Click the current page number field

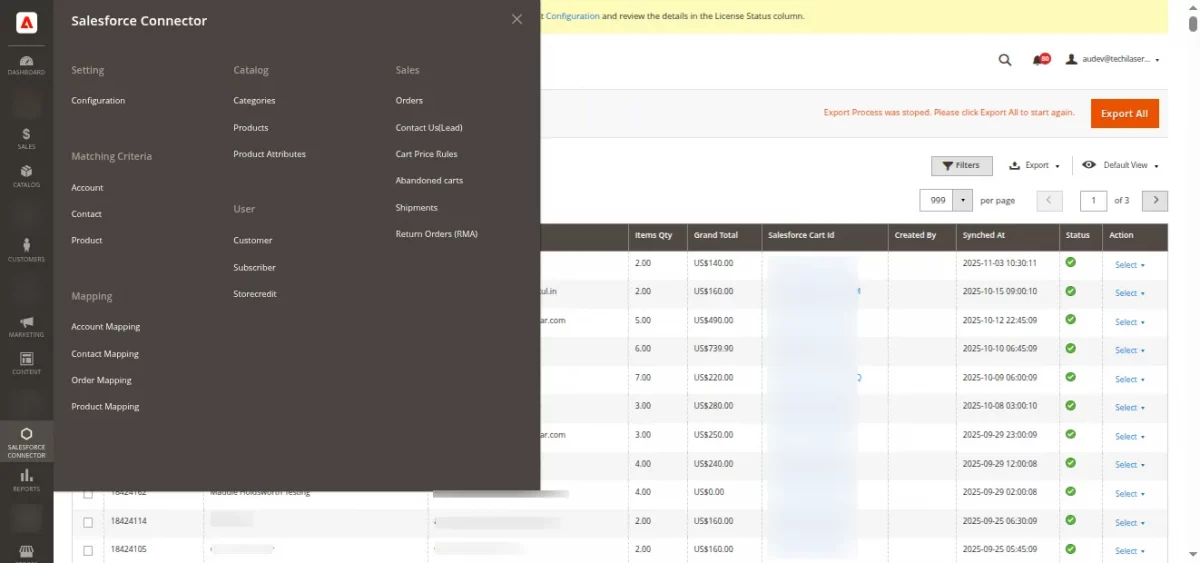point(1093,200)
